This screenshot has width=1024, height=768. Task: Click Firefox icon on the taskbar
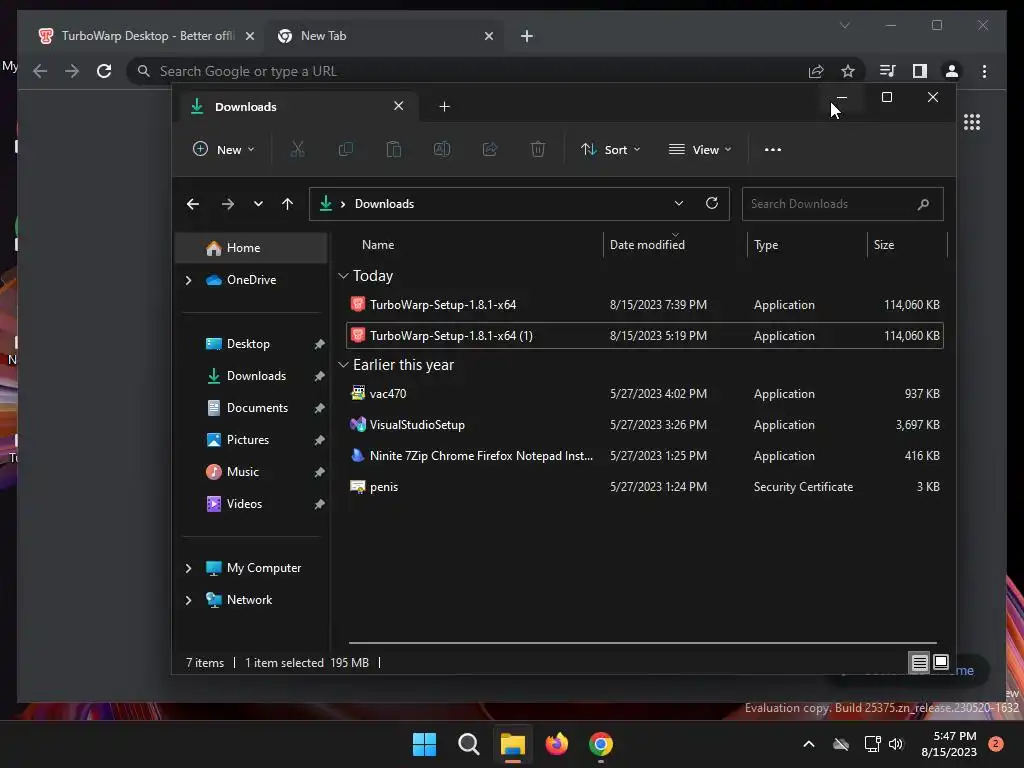tap(556, 744)
